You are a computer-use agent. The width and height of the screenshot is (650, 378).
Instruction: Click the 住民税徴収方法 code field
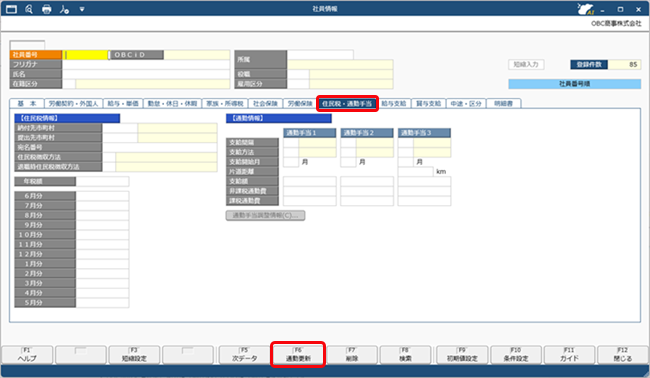109,157
